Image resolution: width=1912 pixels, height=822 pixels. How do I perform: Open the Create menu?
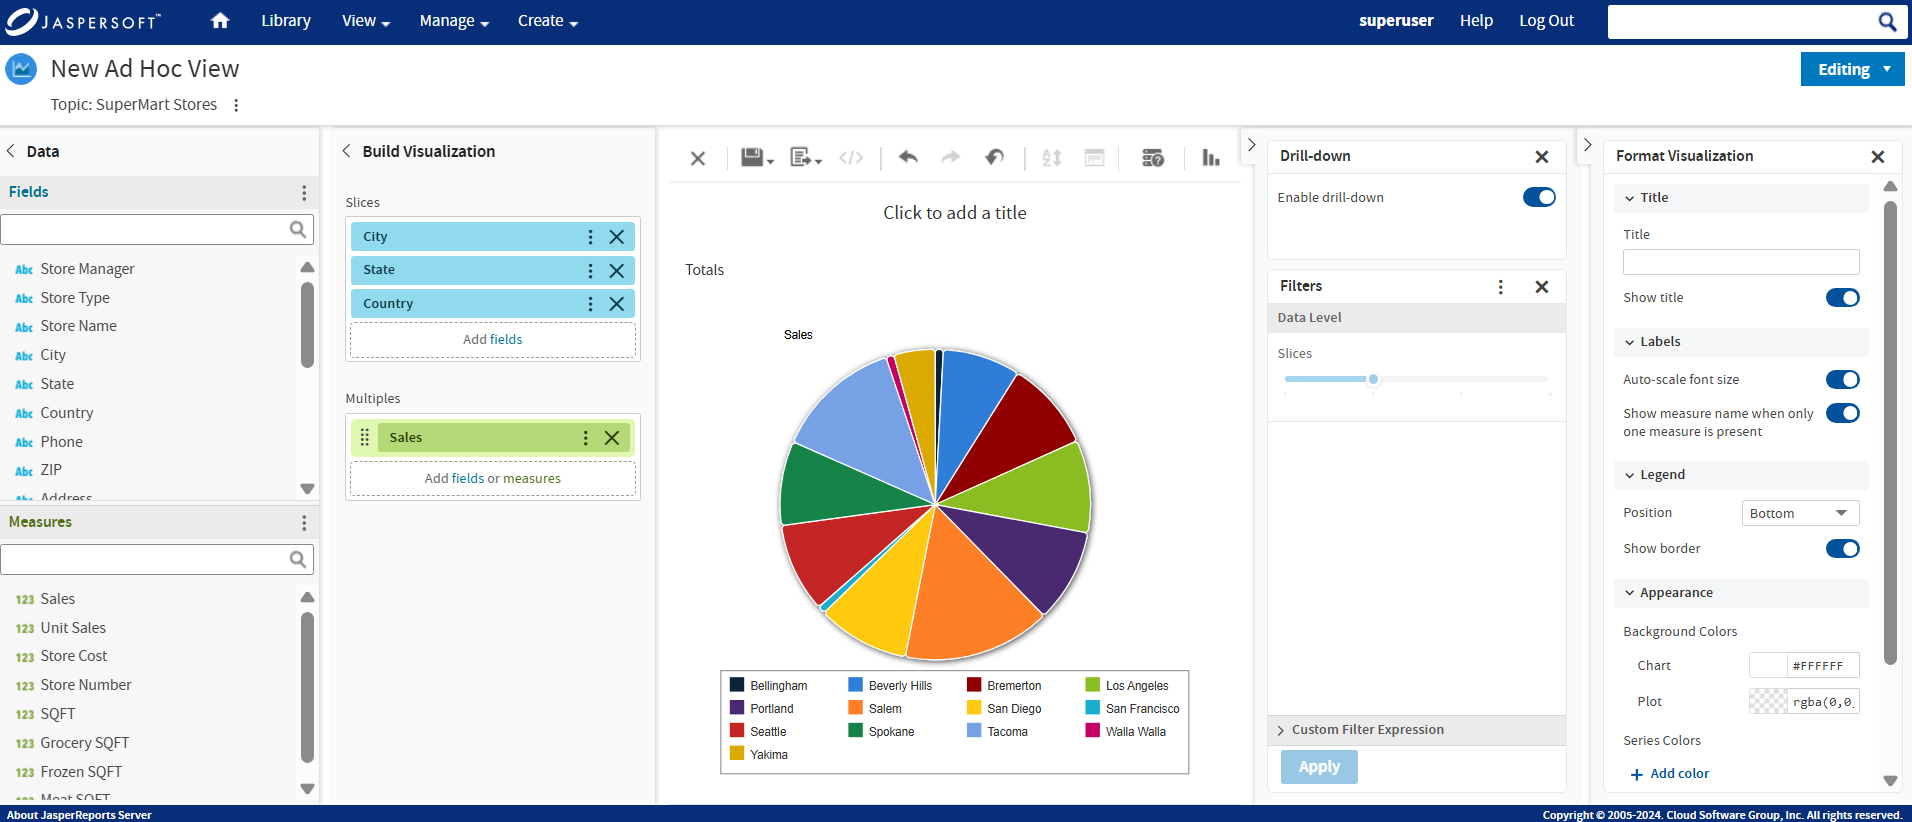[x=548, y=21]
